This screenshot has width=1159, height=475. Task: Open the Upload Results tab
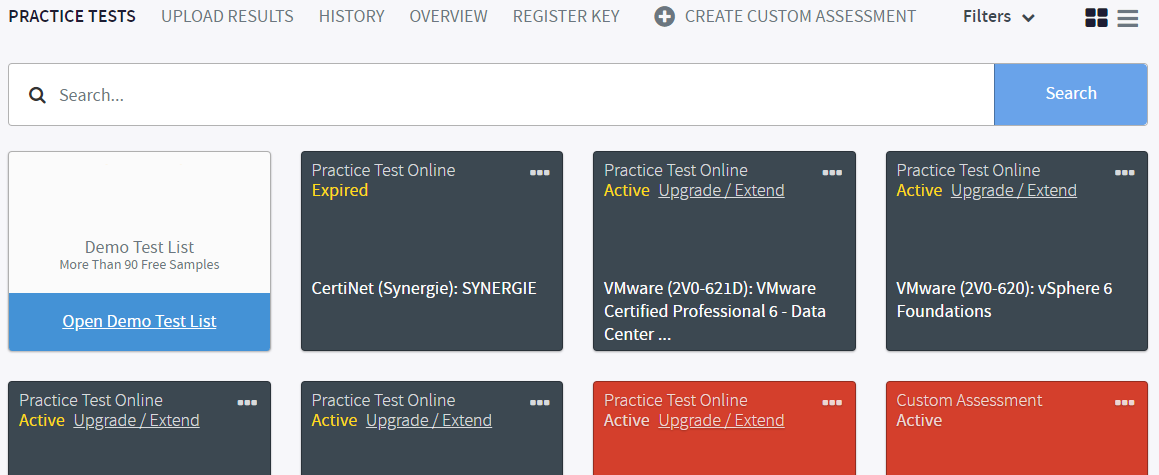tap(228, 16)
